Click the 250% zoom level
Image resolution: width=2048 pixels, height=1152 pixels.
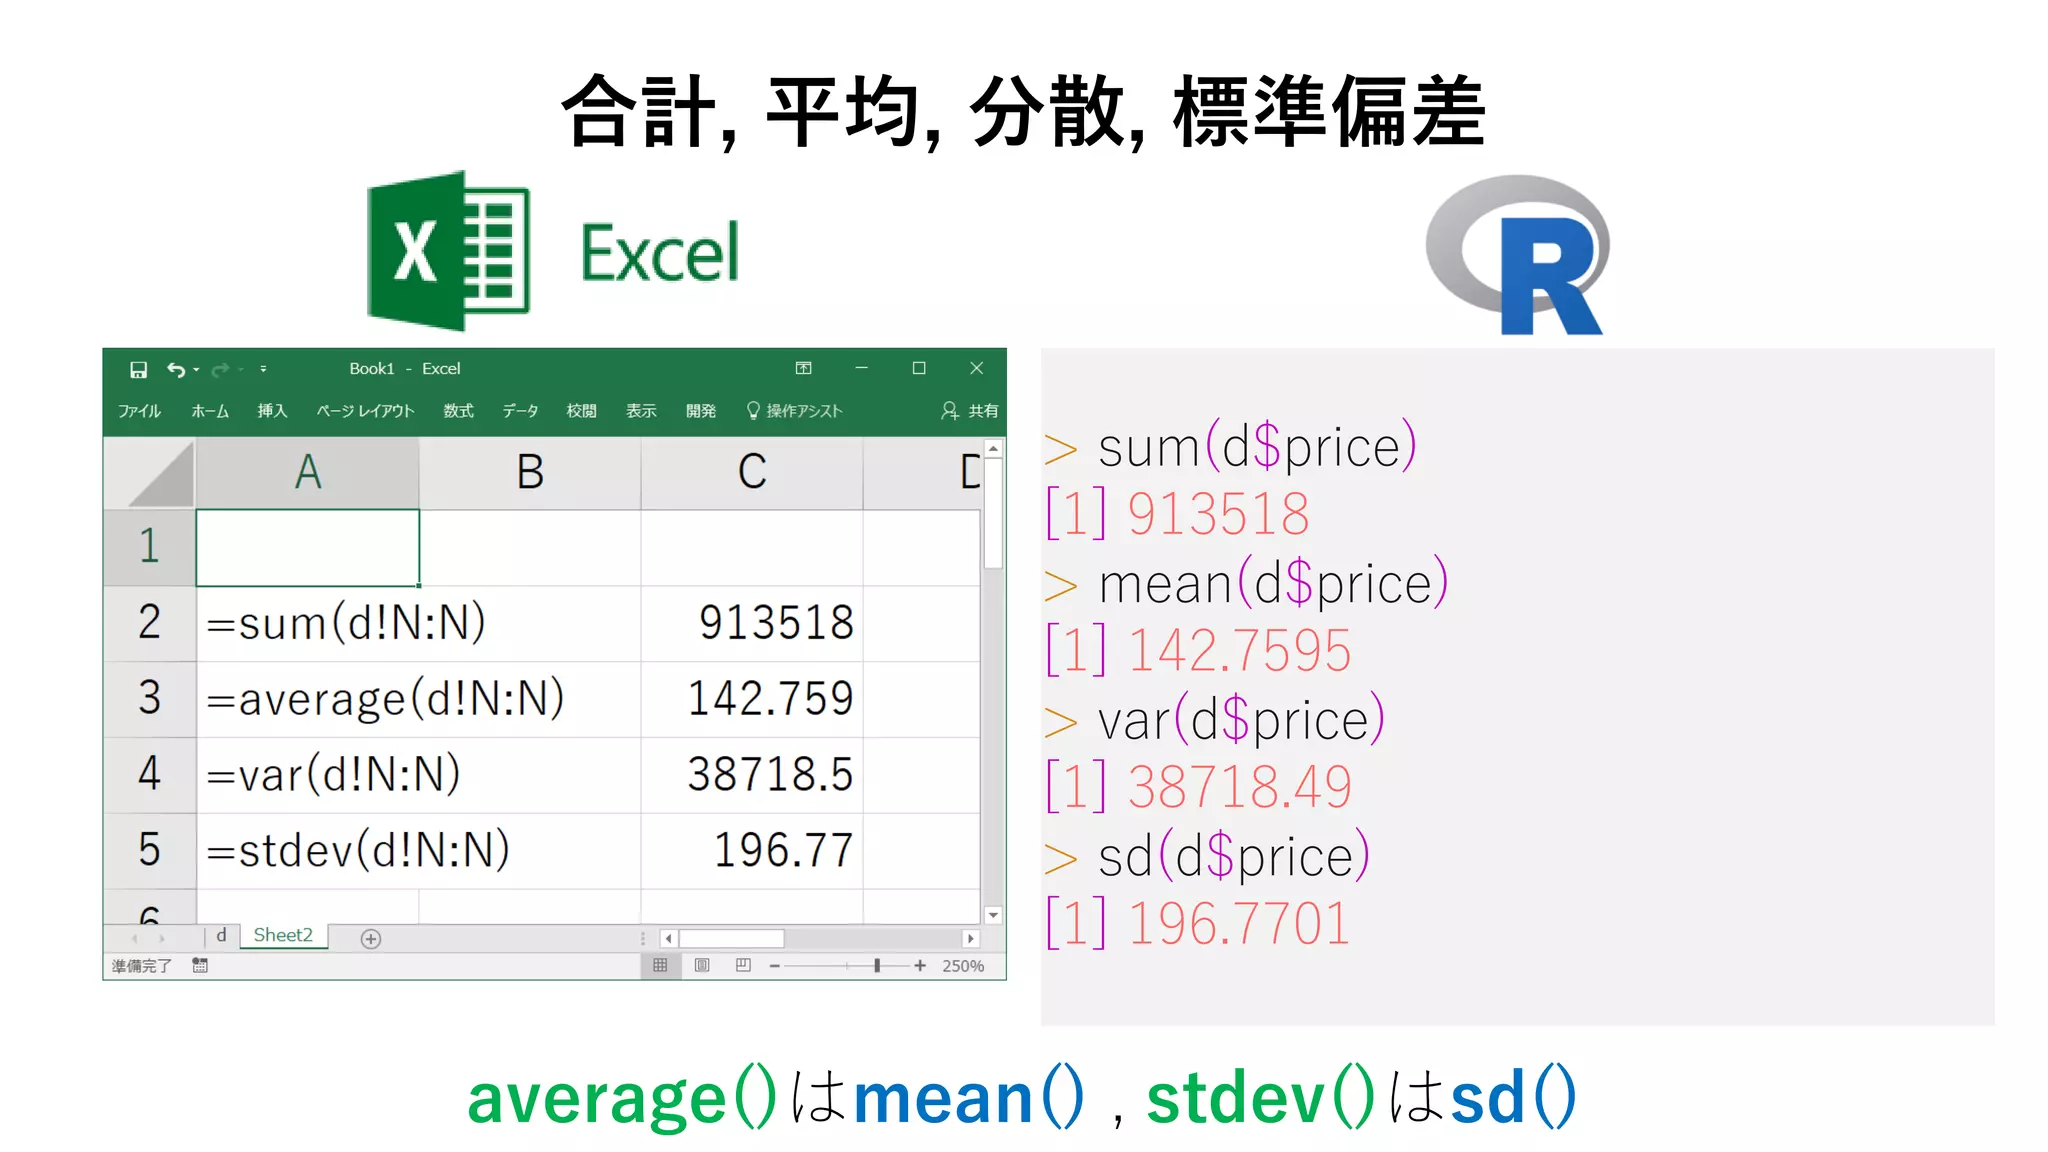[x=963, y=966]
